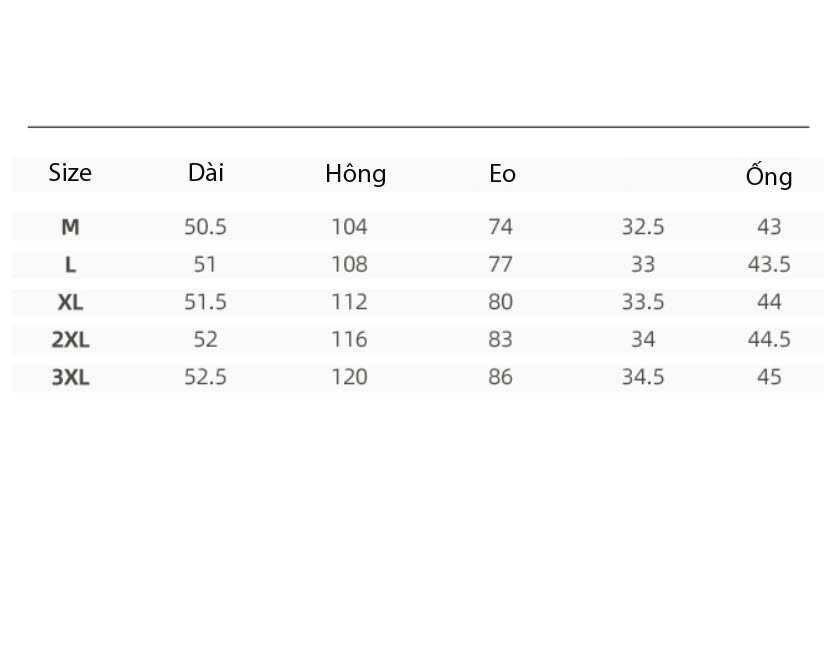Image resolution: width=834 pixels, height=649 pixels.
Task: Click the 51.5 length value for XL
Action: [205, 302]
